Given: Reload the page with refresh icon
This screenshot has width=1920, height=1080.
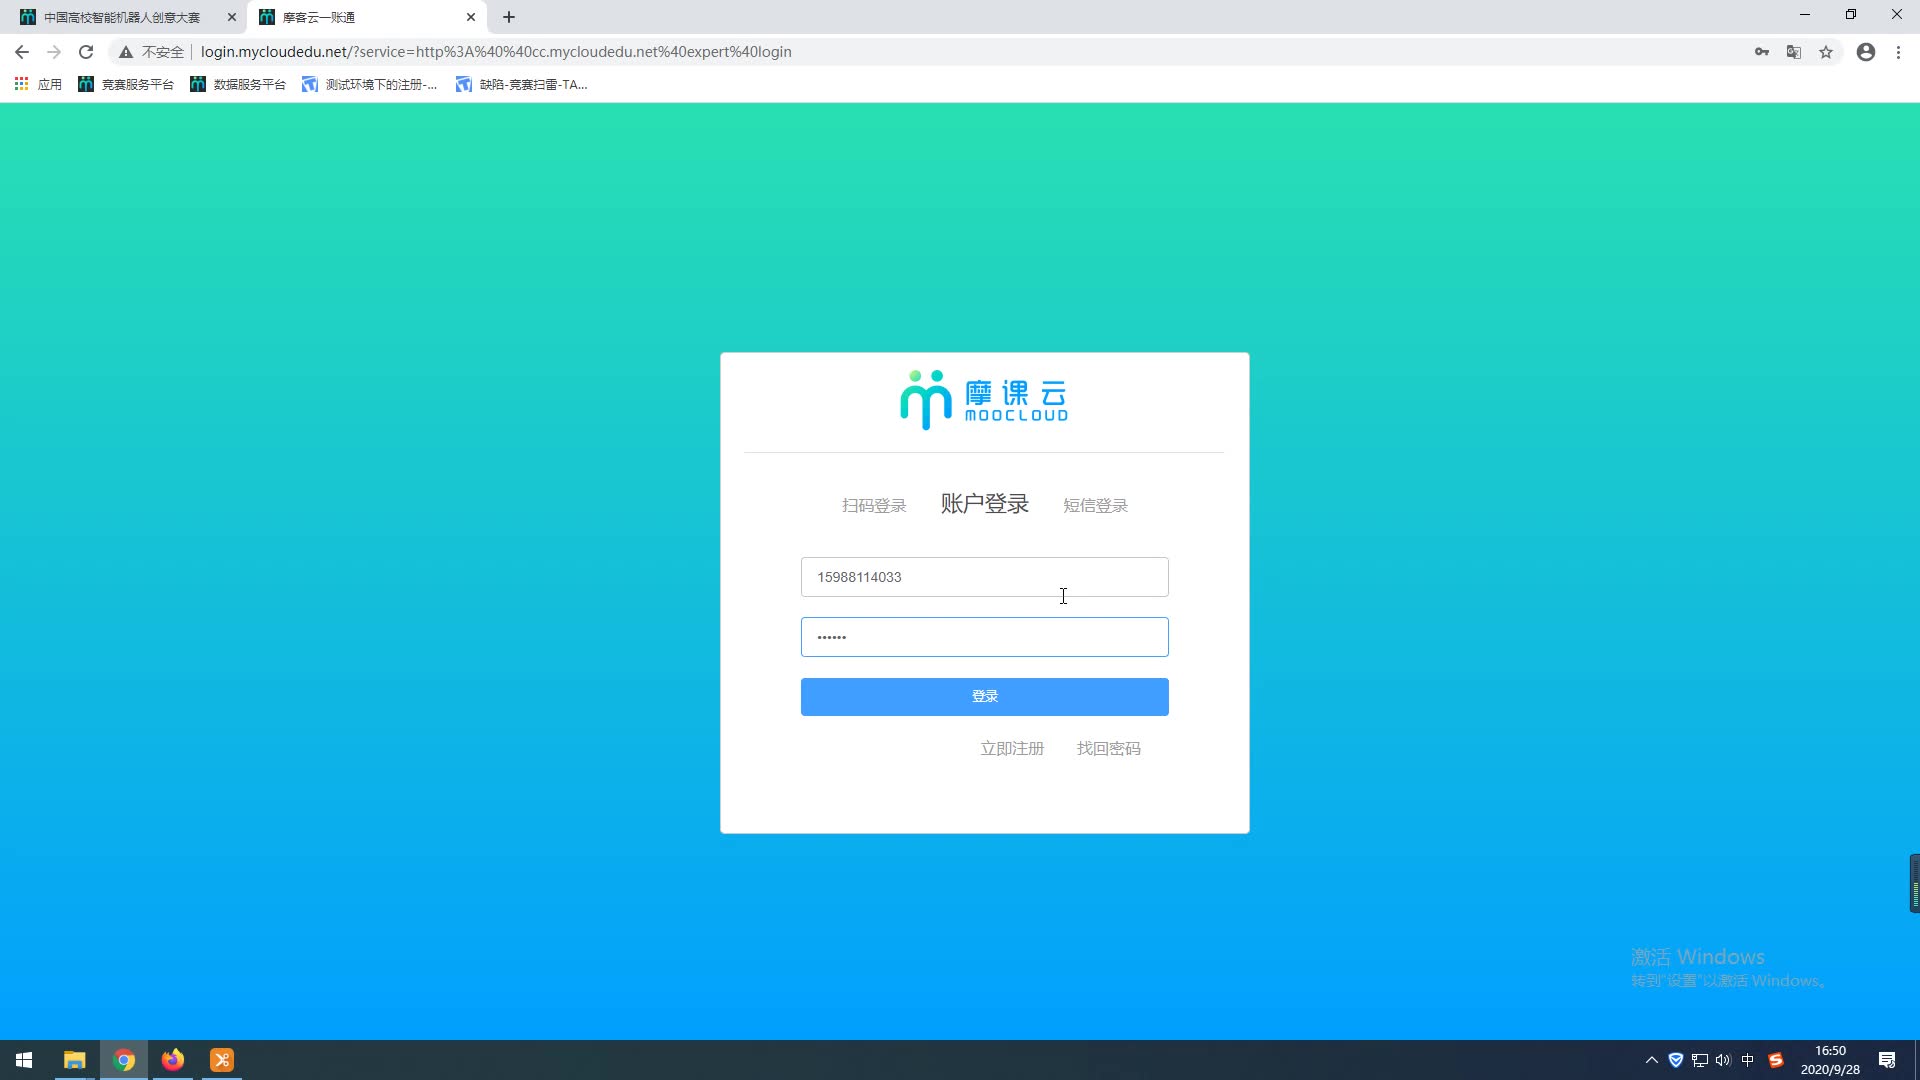Looking at the screenshot, I should tap(86, 52).
